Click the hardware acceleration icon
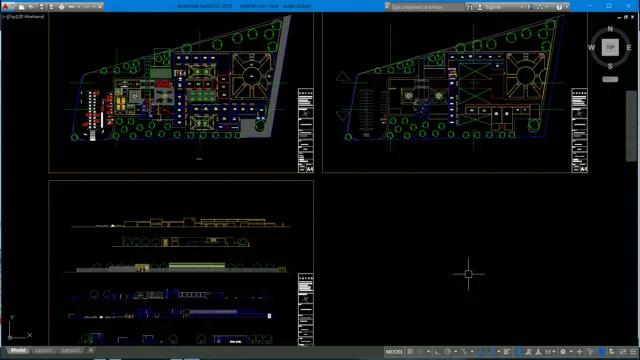Image resolution: width=640 pixels, height=360 pixels. (x=612, y=352)
